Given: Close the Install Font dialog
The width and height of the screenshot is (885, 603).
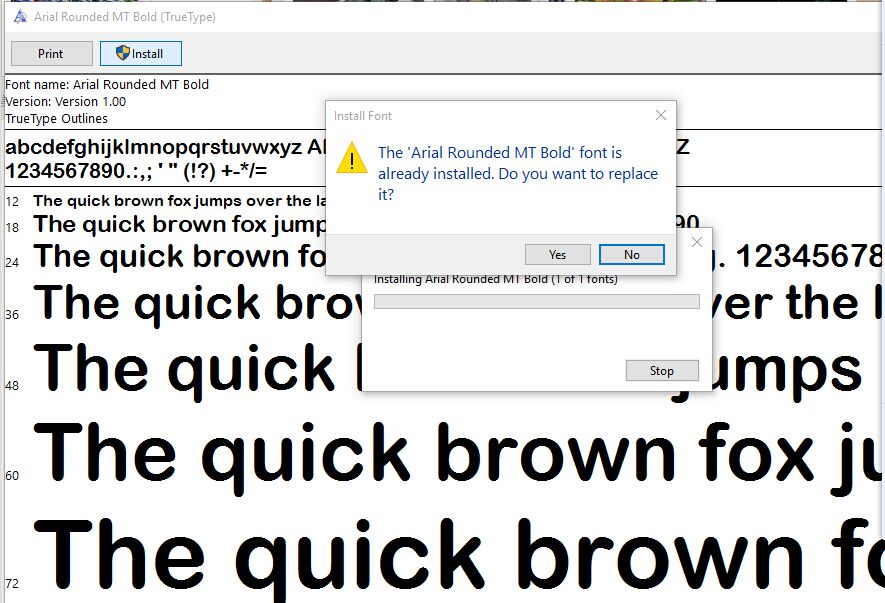Looking at the screenshot, I should coord(661,115).
